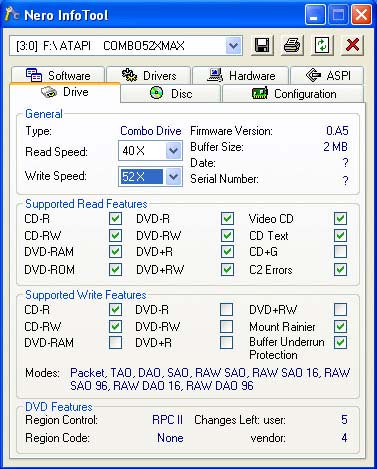
Task: Click the Supported Read Features heading
Action: (86, 204)
